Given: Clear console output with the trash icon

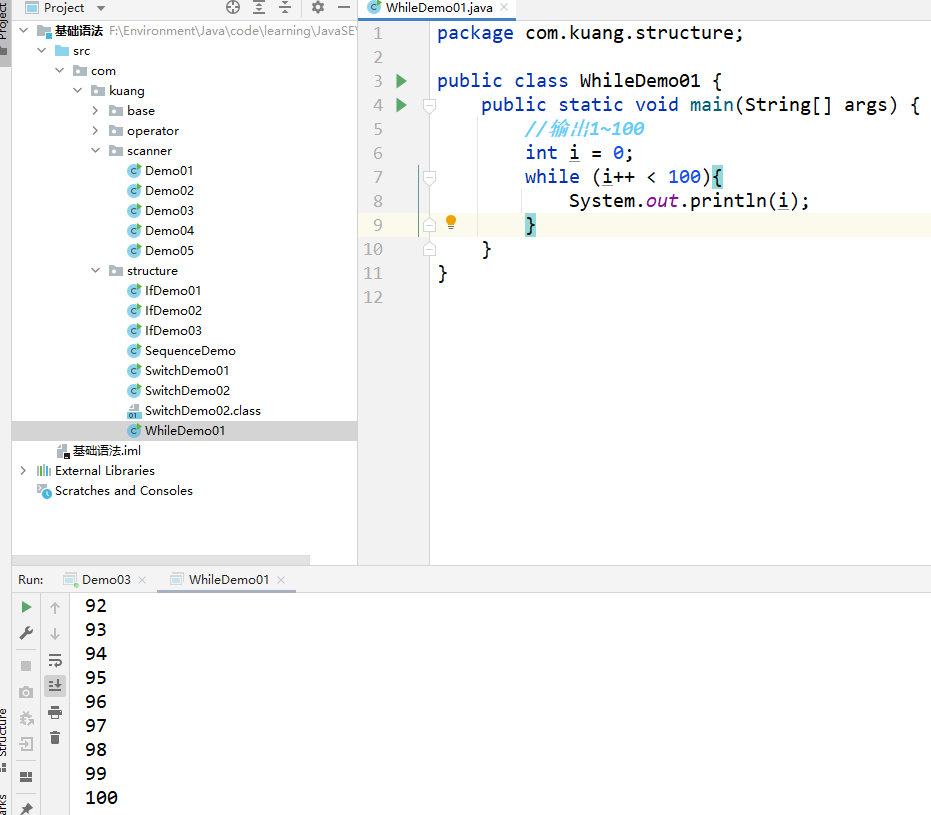Looking at the screenshot, I should click(55, 738).
